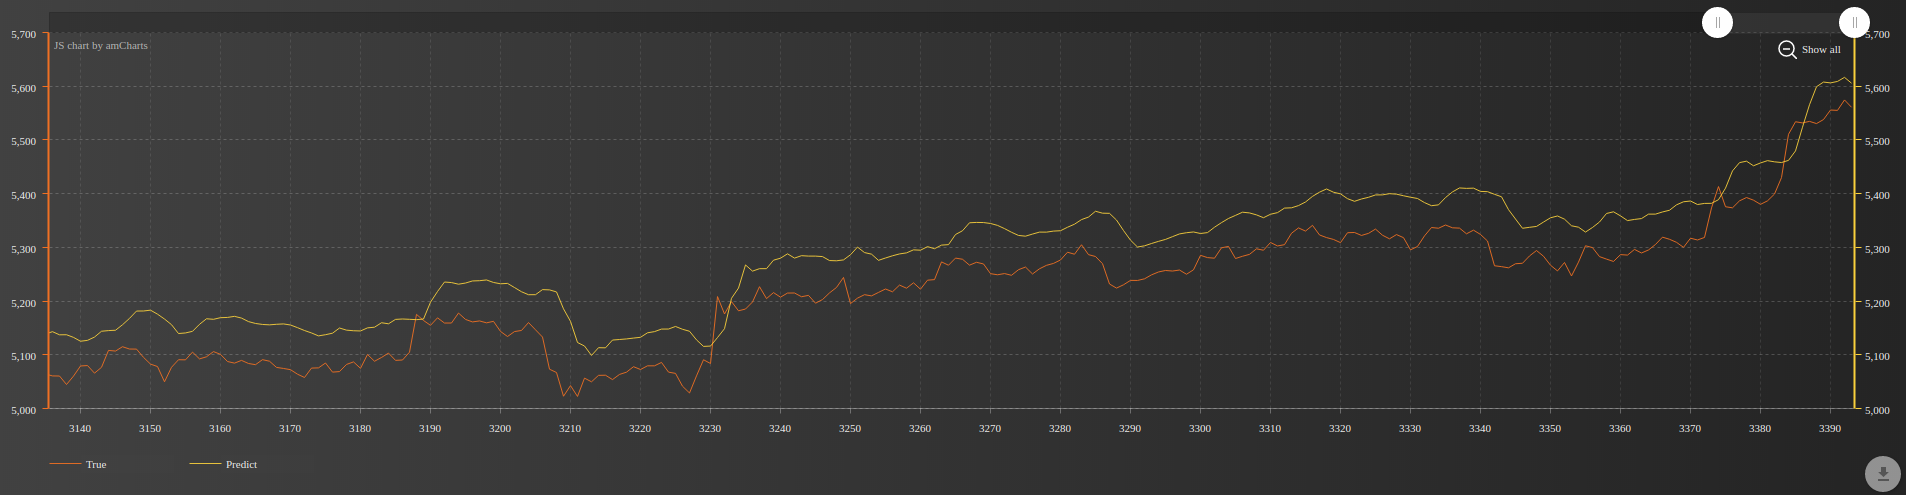Click the left scrollbar grip handle
Screen dimensions: 1906x495
click(1717, 22)
